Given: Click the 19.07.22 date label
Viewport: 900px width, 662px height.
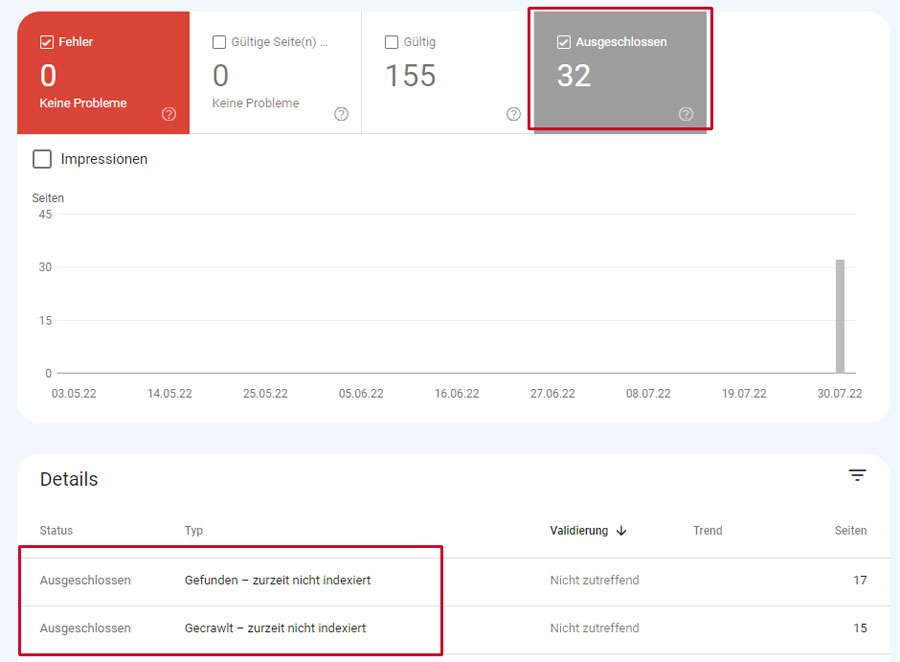Looking at the screenshot, I should (744, 394).
